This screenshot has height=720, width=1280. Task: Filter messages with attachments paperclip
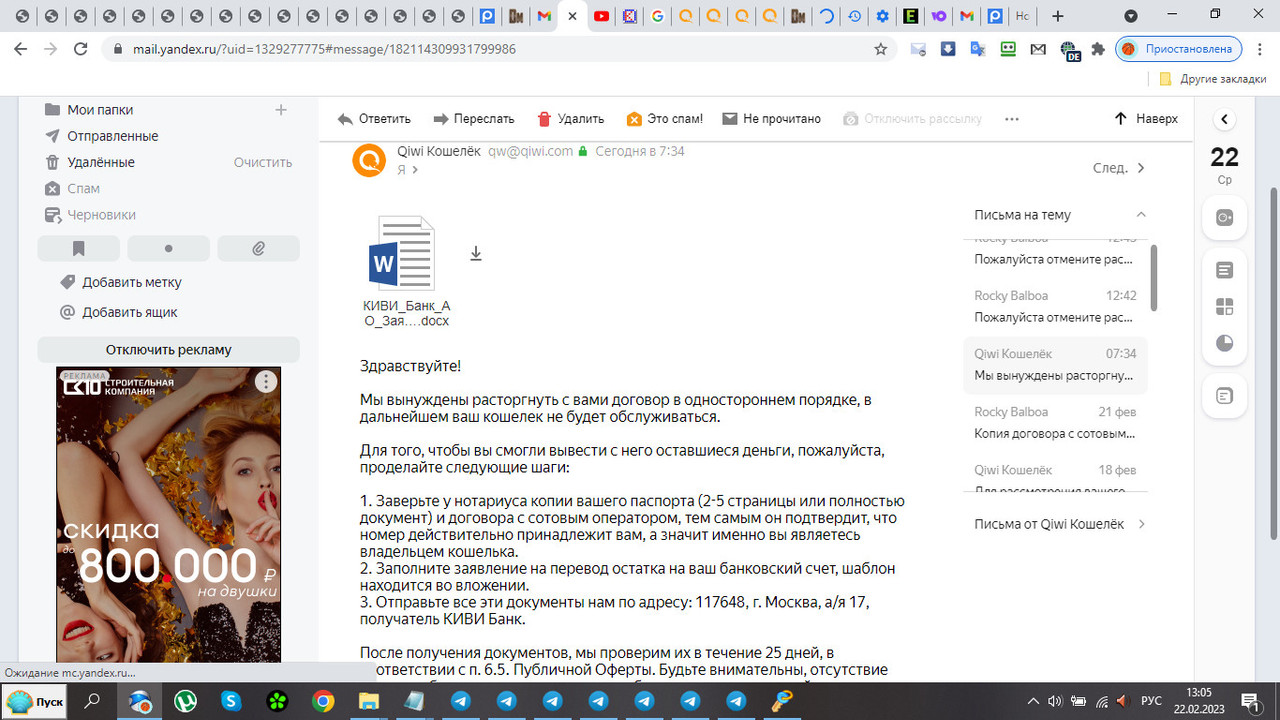click(258, 248)
